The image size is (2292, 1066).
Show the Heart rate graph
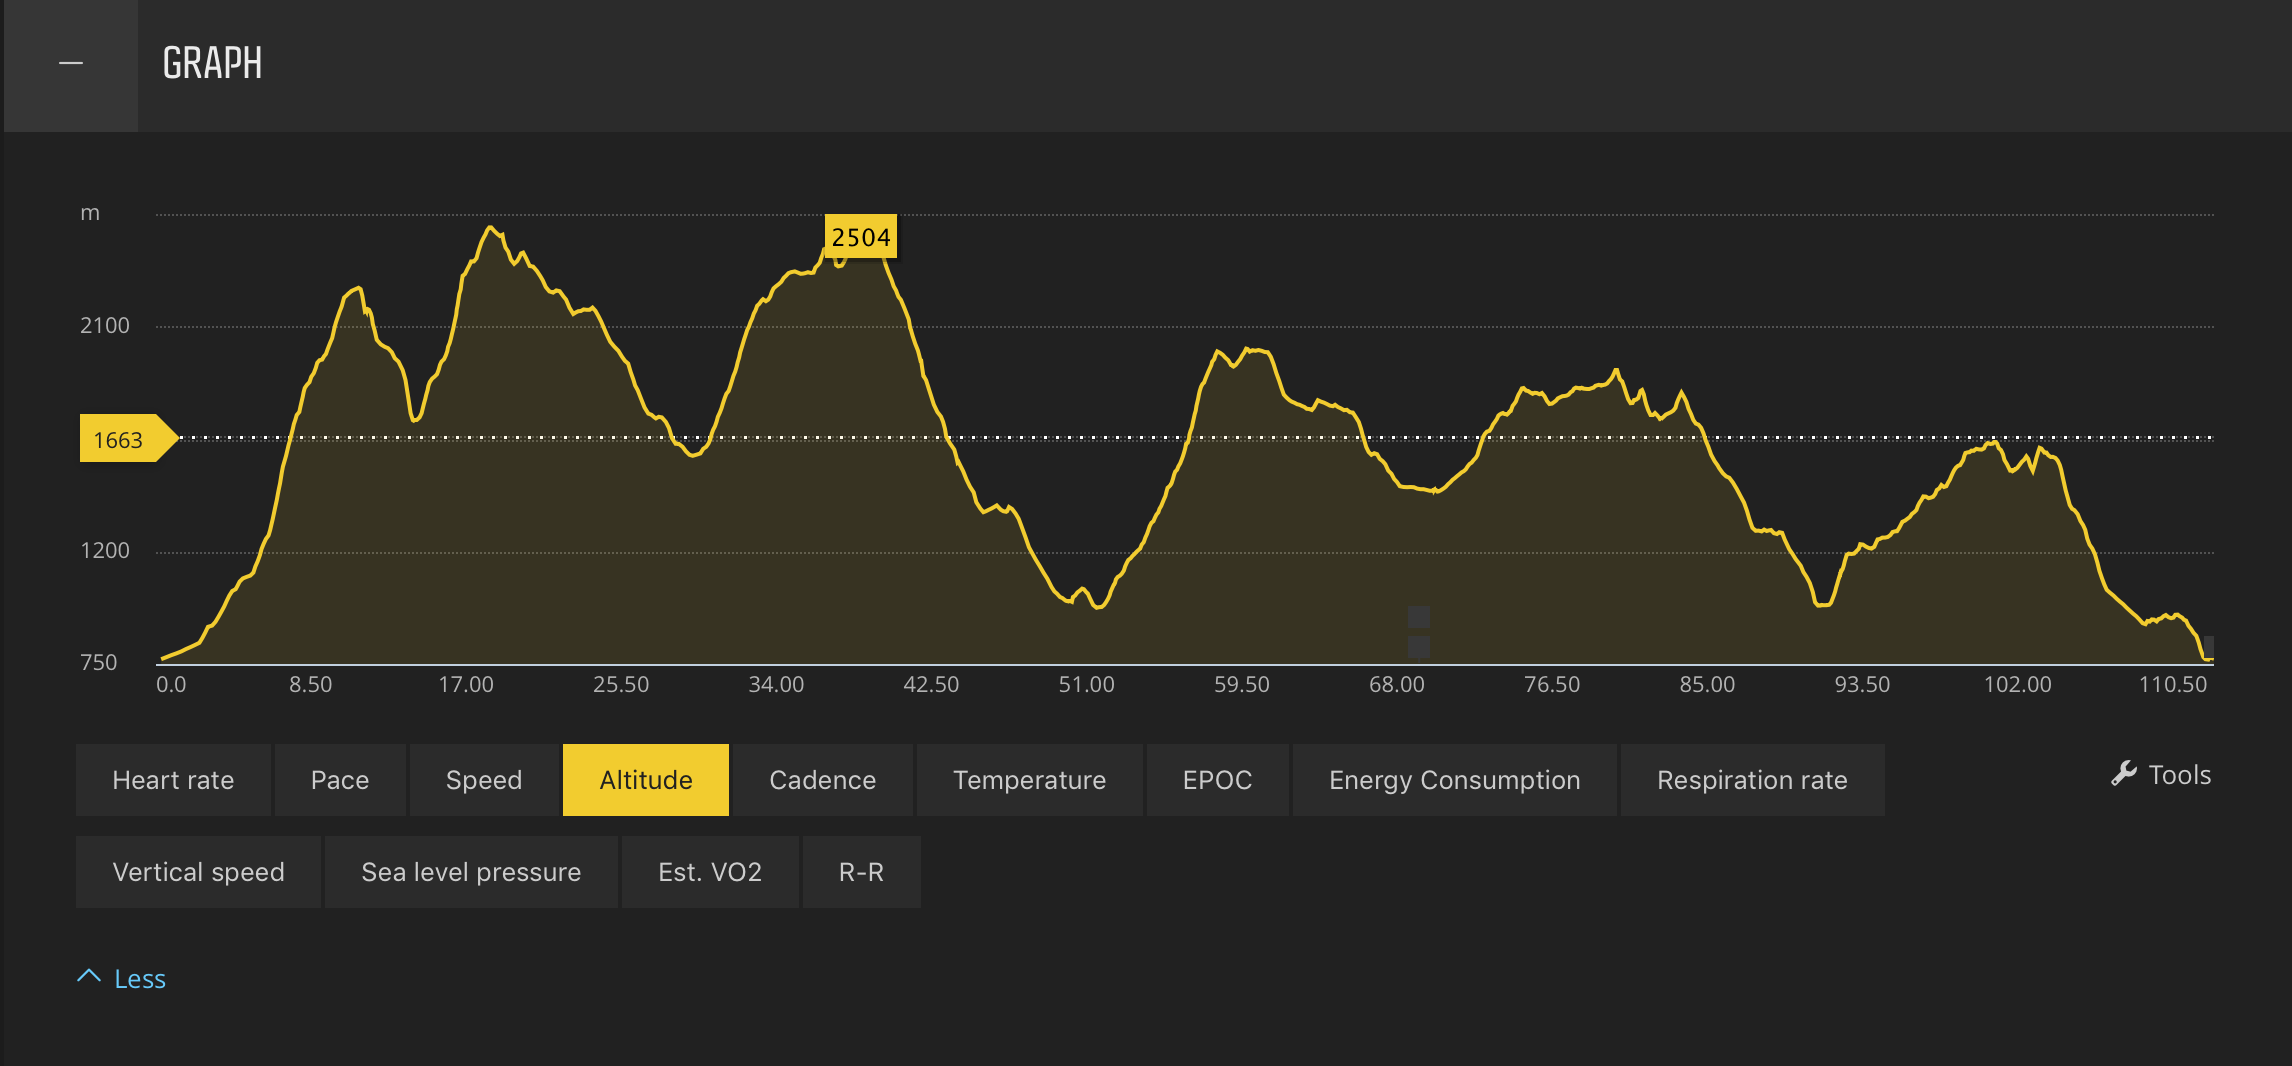(x=173, y=780)
